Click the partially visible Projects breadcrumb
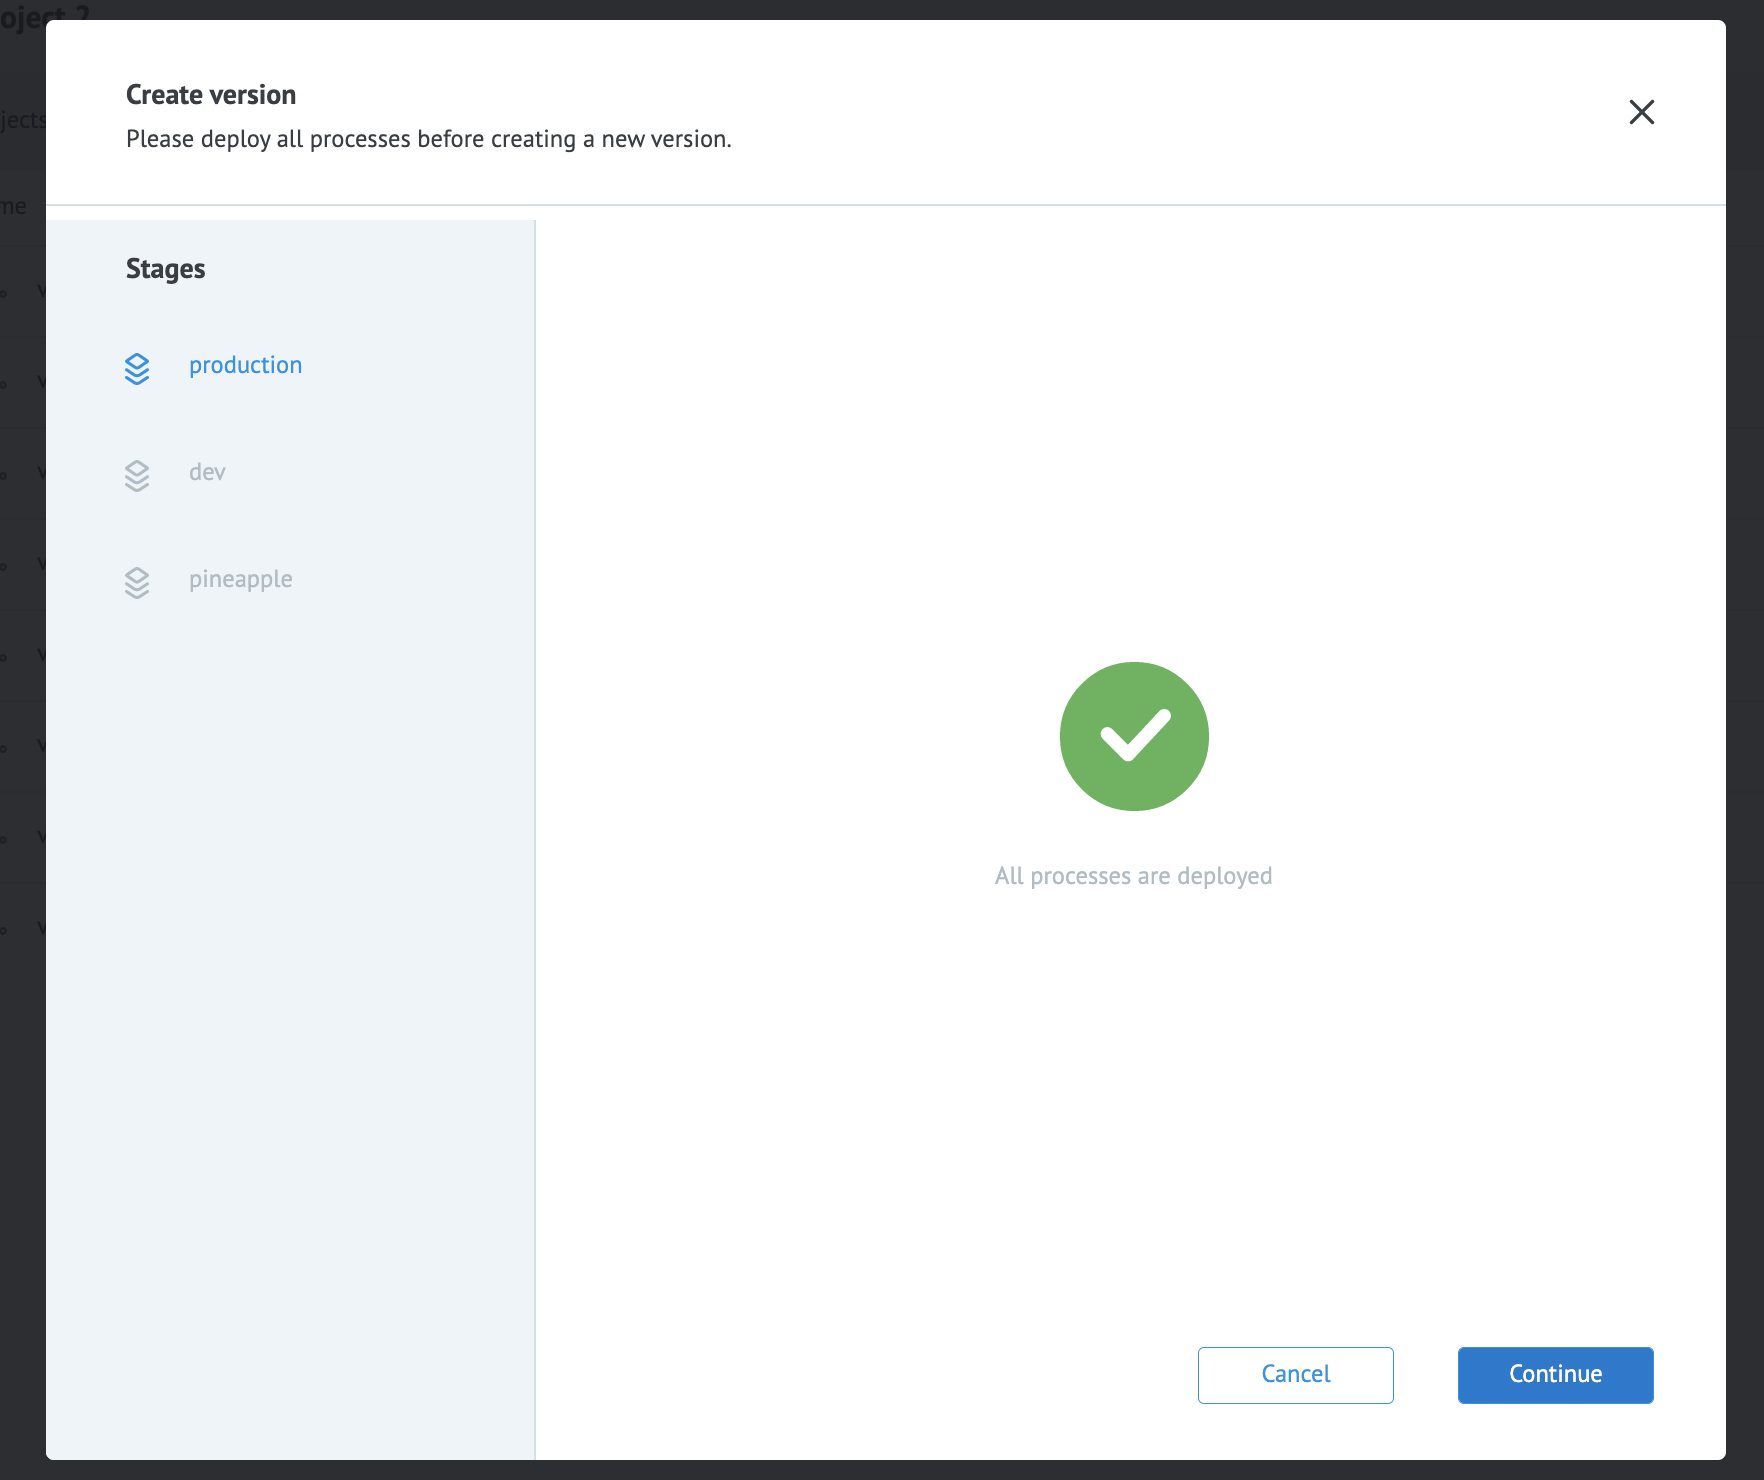 point(22,120)
